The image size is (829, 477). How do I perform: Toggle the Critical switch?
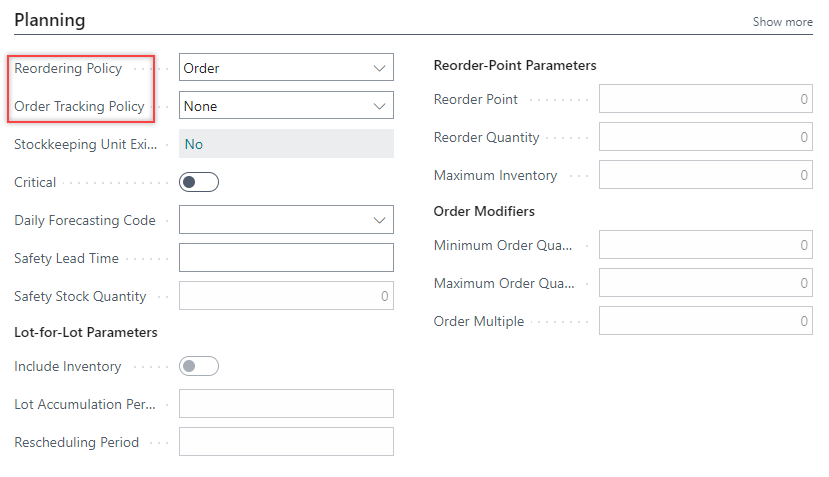(198, 182)
